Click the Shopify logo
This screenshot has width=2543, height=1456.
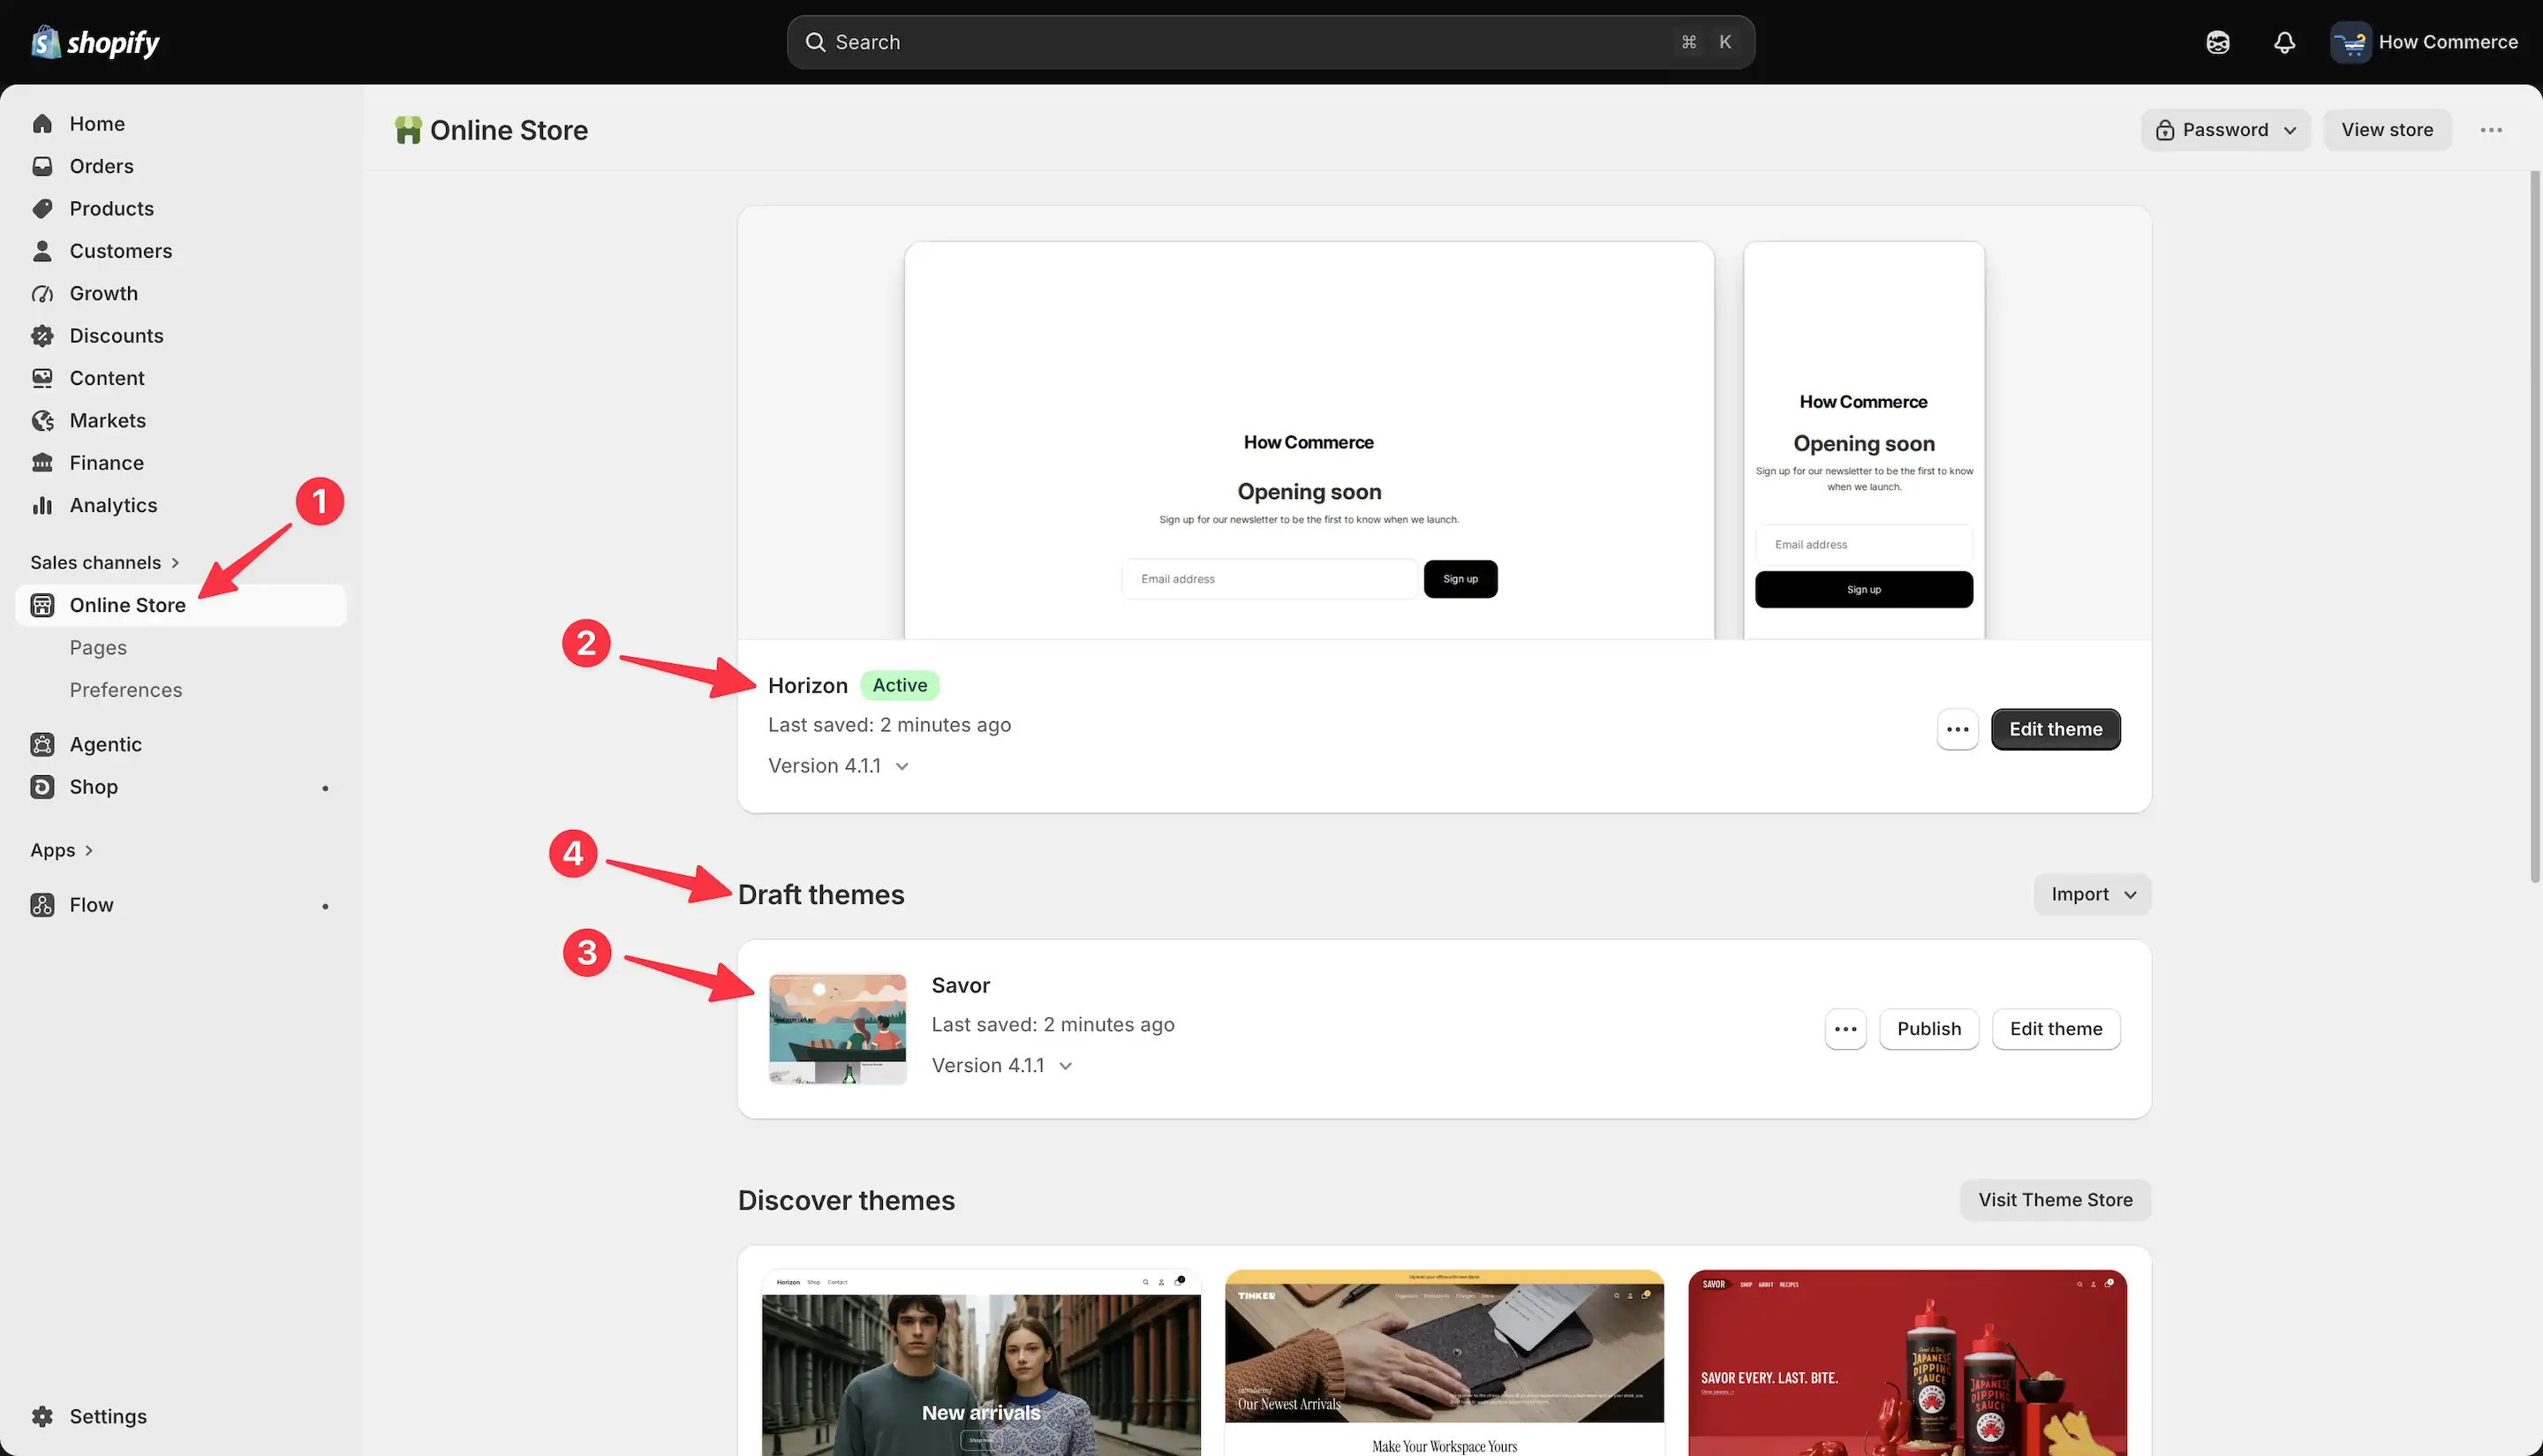(x=95, y=42)
